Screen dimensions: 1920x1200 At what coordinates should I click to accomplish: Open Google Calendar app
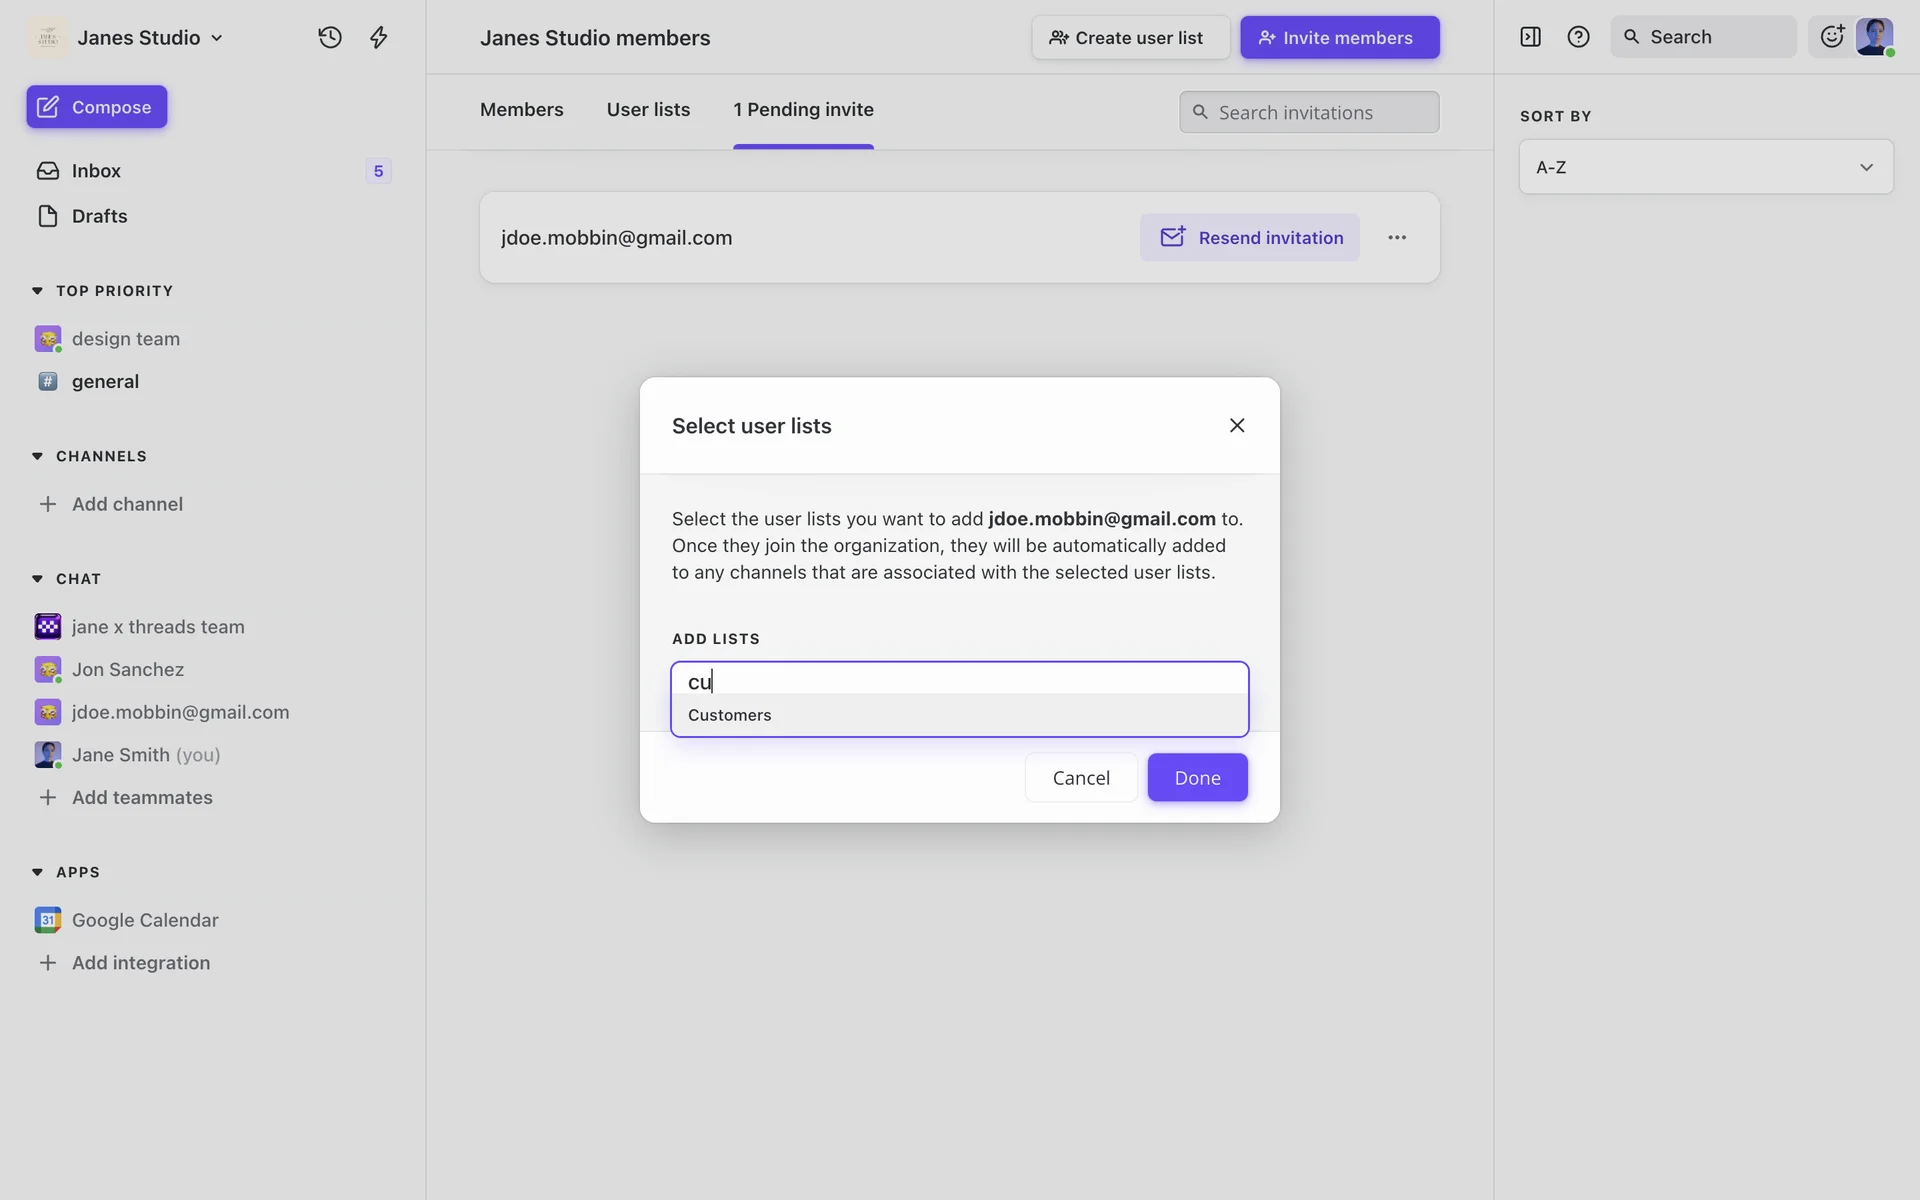tap(145, 920)
